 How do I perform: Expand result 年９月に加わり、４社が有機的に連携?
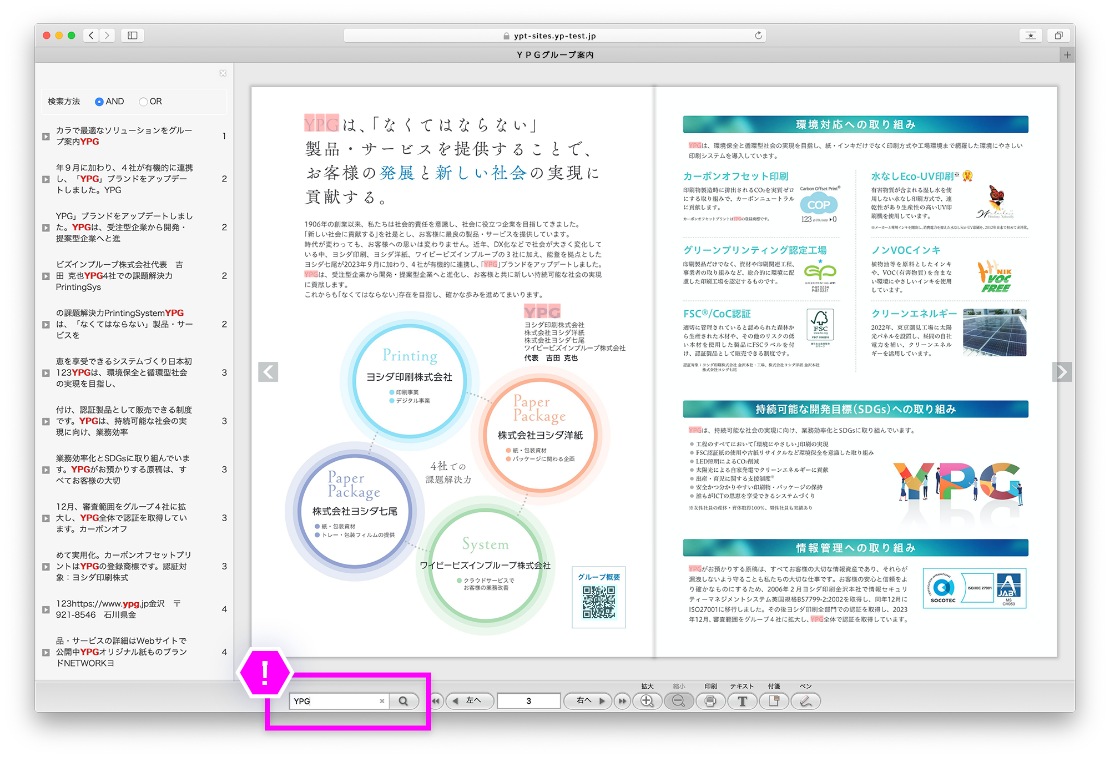(x=45, y=179)
